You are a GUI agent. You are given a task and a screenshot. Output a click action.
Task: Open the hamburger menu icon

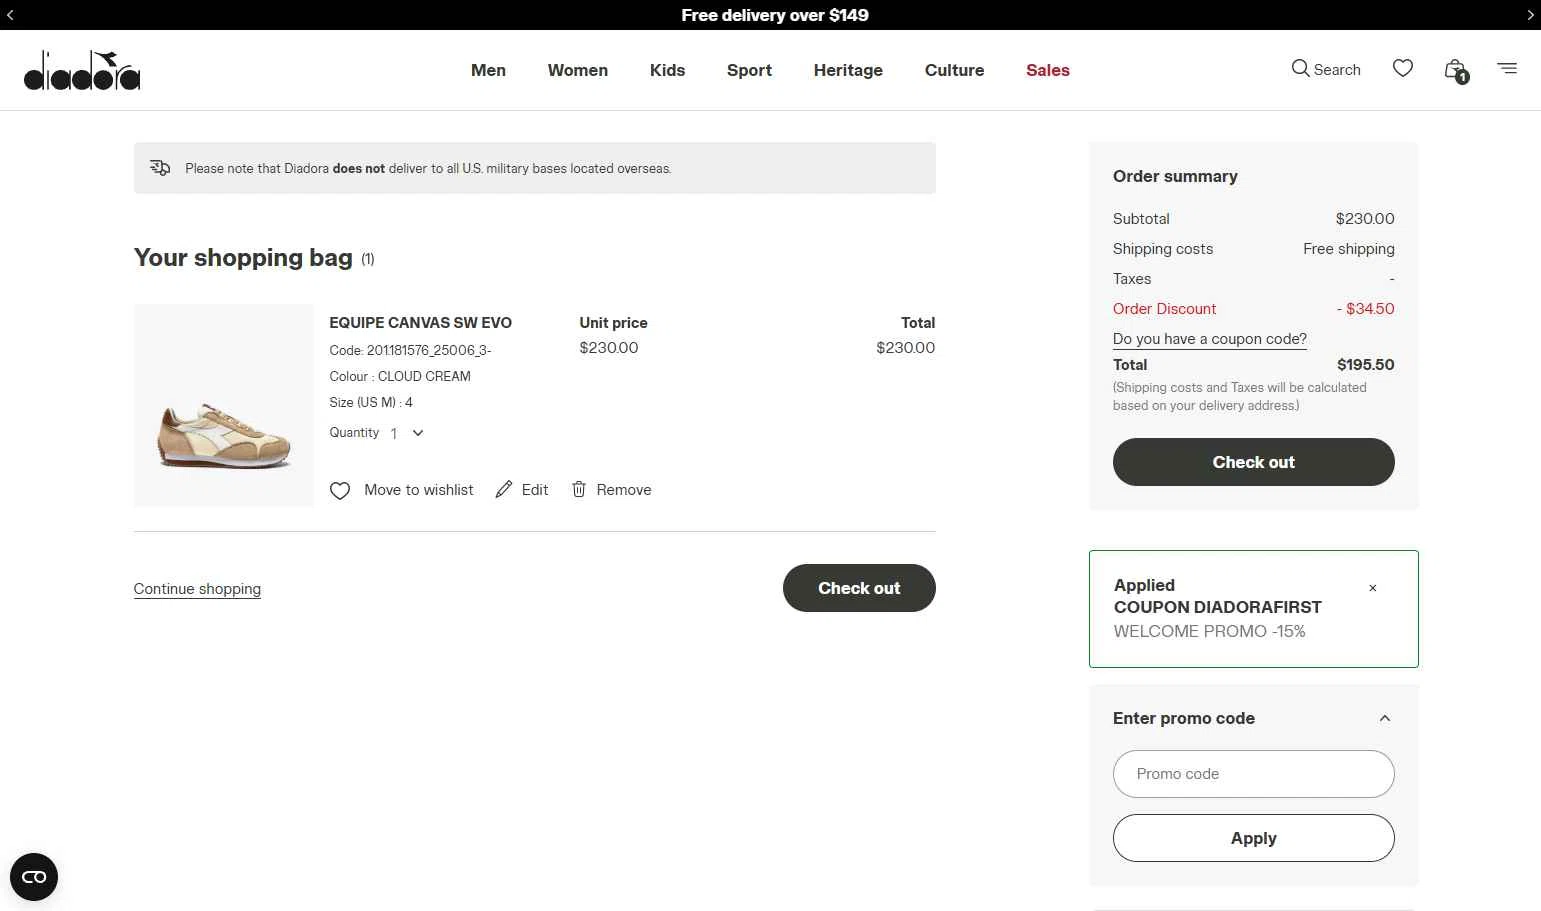point(1507,68)
